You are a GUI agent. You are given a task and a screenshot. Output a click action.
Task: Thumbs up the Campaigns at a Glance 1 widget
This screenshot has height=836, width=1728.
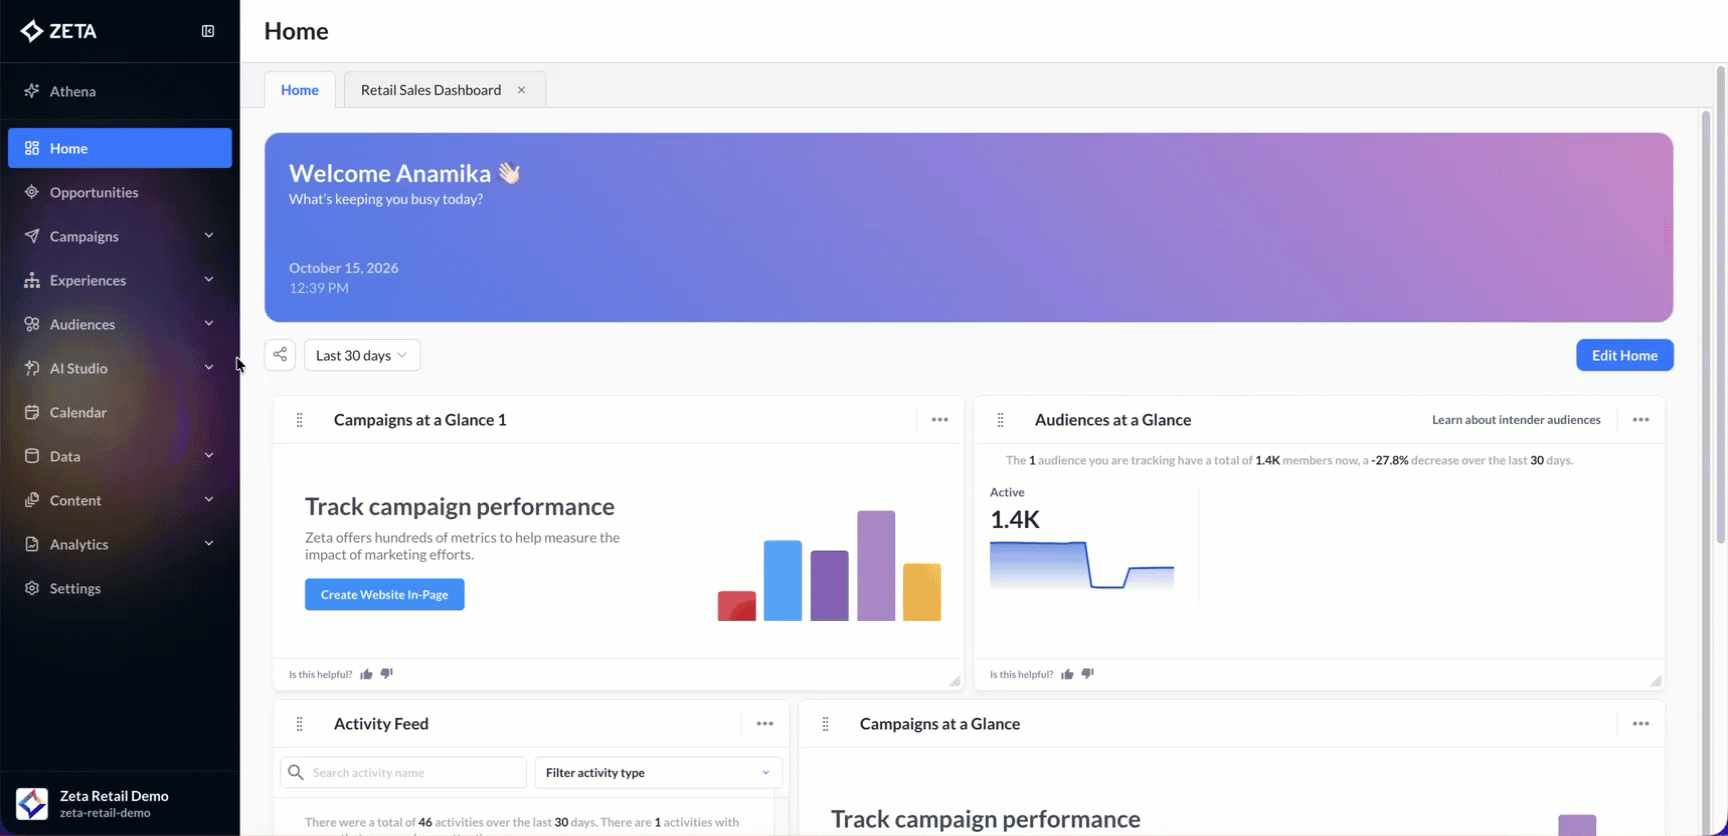(367, 674)
